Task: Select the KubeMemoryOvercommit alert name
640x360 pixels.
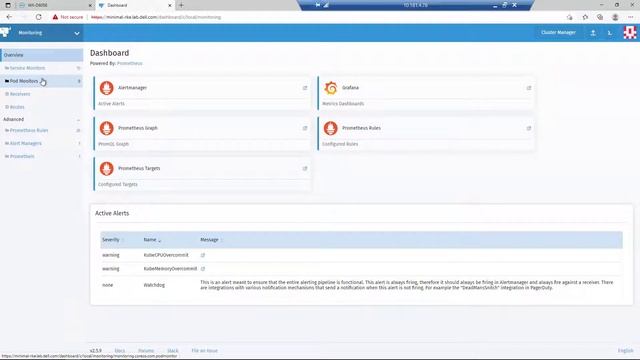Action: (170, 269)
